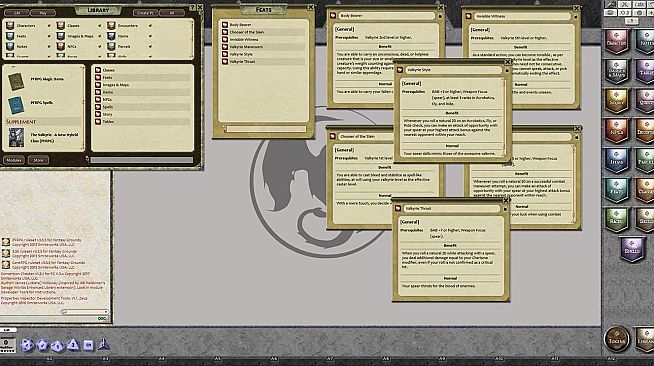This screenshot has width=654, height=366.
Task: Click link icon in Valkyrie Thrust window header
Action: pos(398,208)
